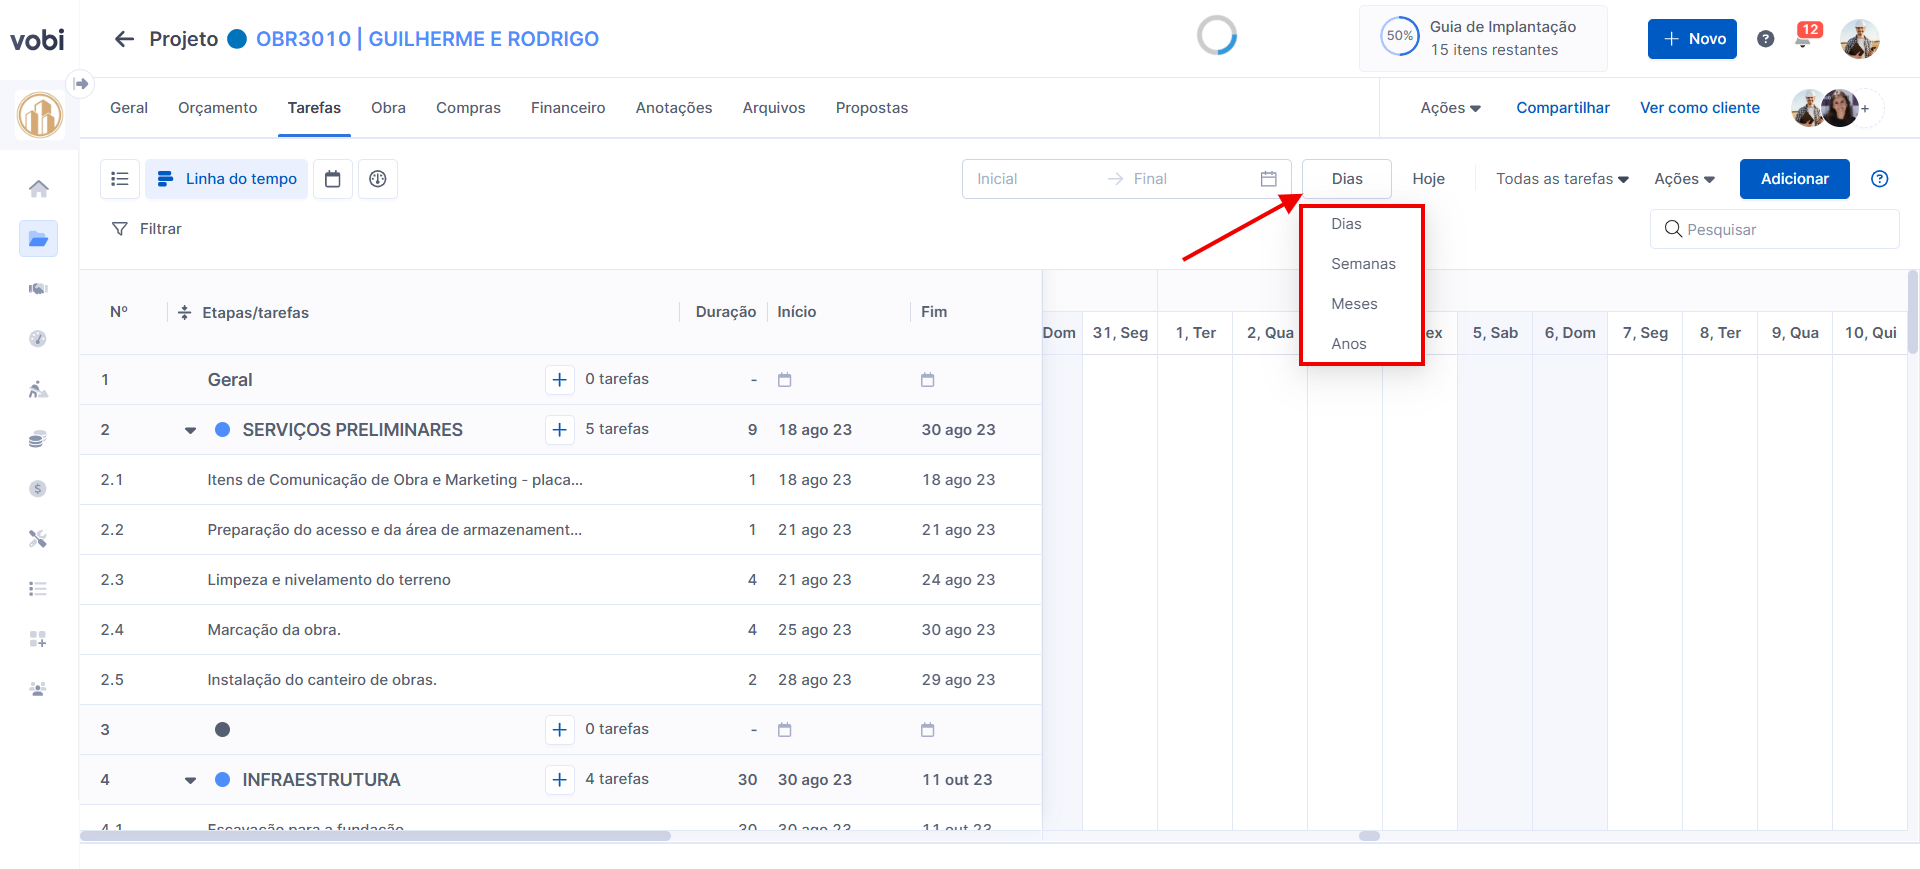
Task: Click the blue help circle beside Adicionar
Action: [1880, 179]
